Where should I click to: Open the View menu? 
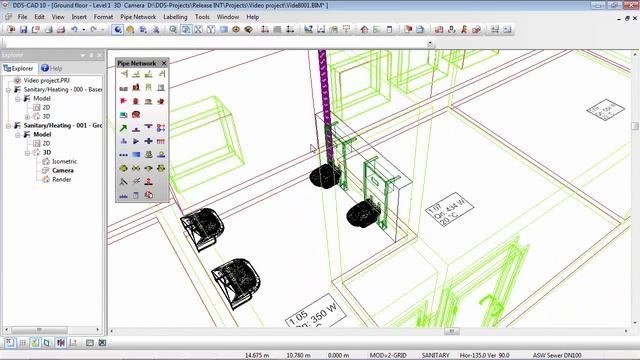click(58, 17)
